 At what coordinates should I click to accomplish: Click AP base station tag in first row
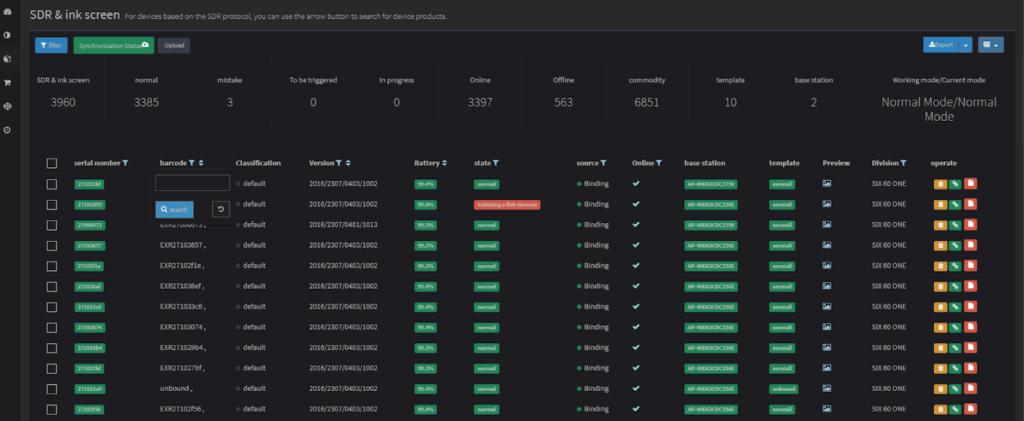(x=709, y=184)
